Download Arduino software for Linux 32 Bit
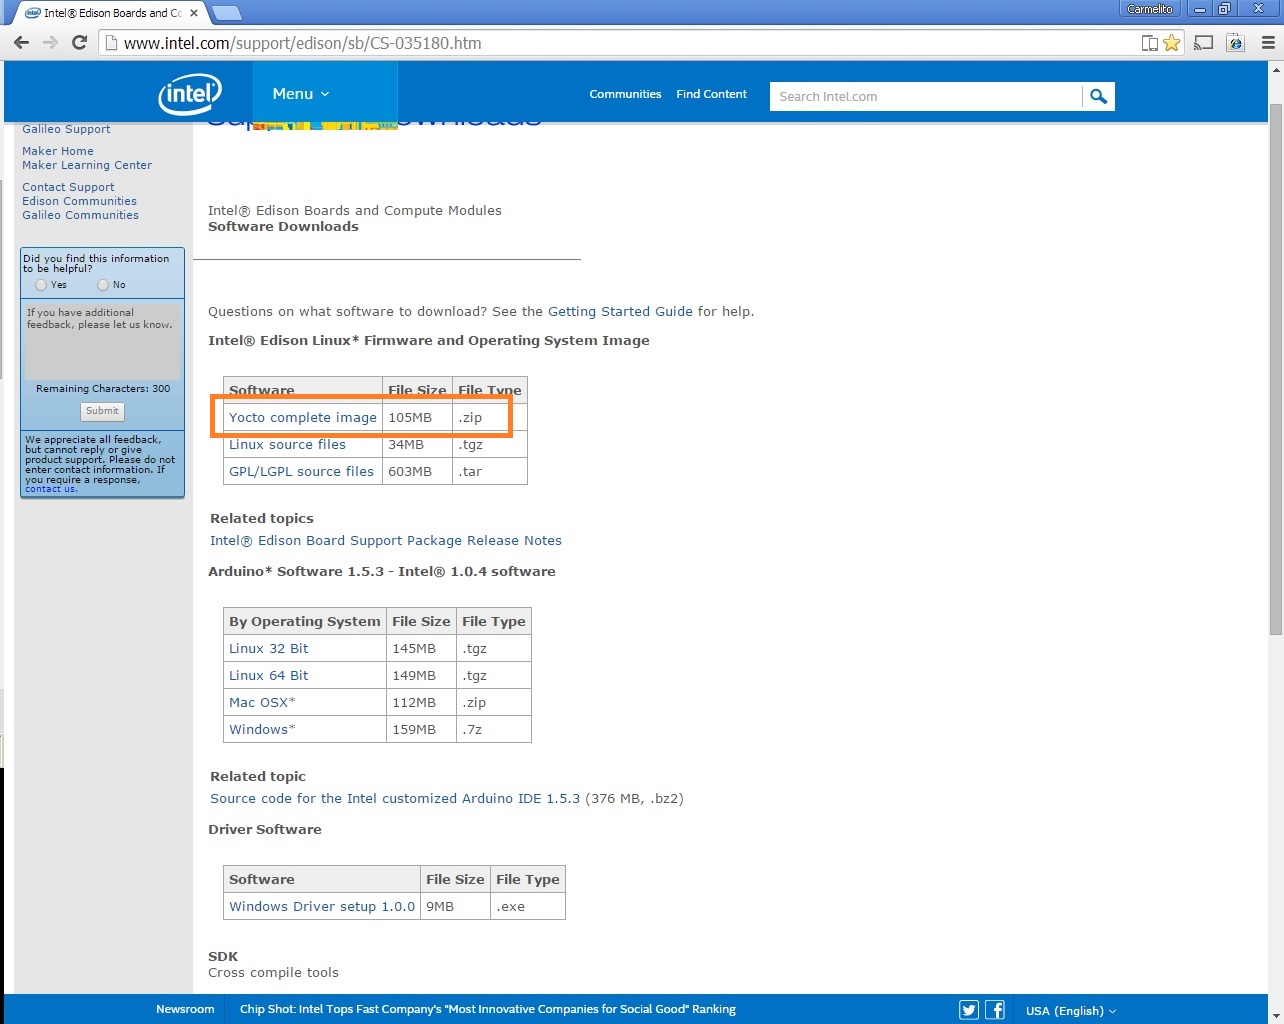1284x1024 pixels. [x=268, y=648]
